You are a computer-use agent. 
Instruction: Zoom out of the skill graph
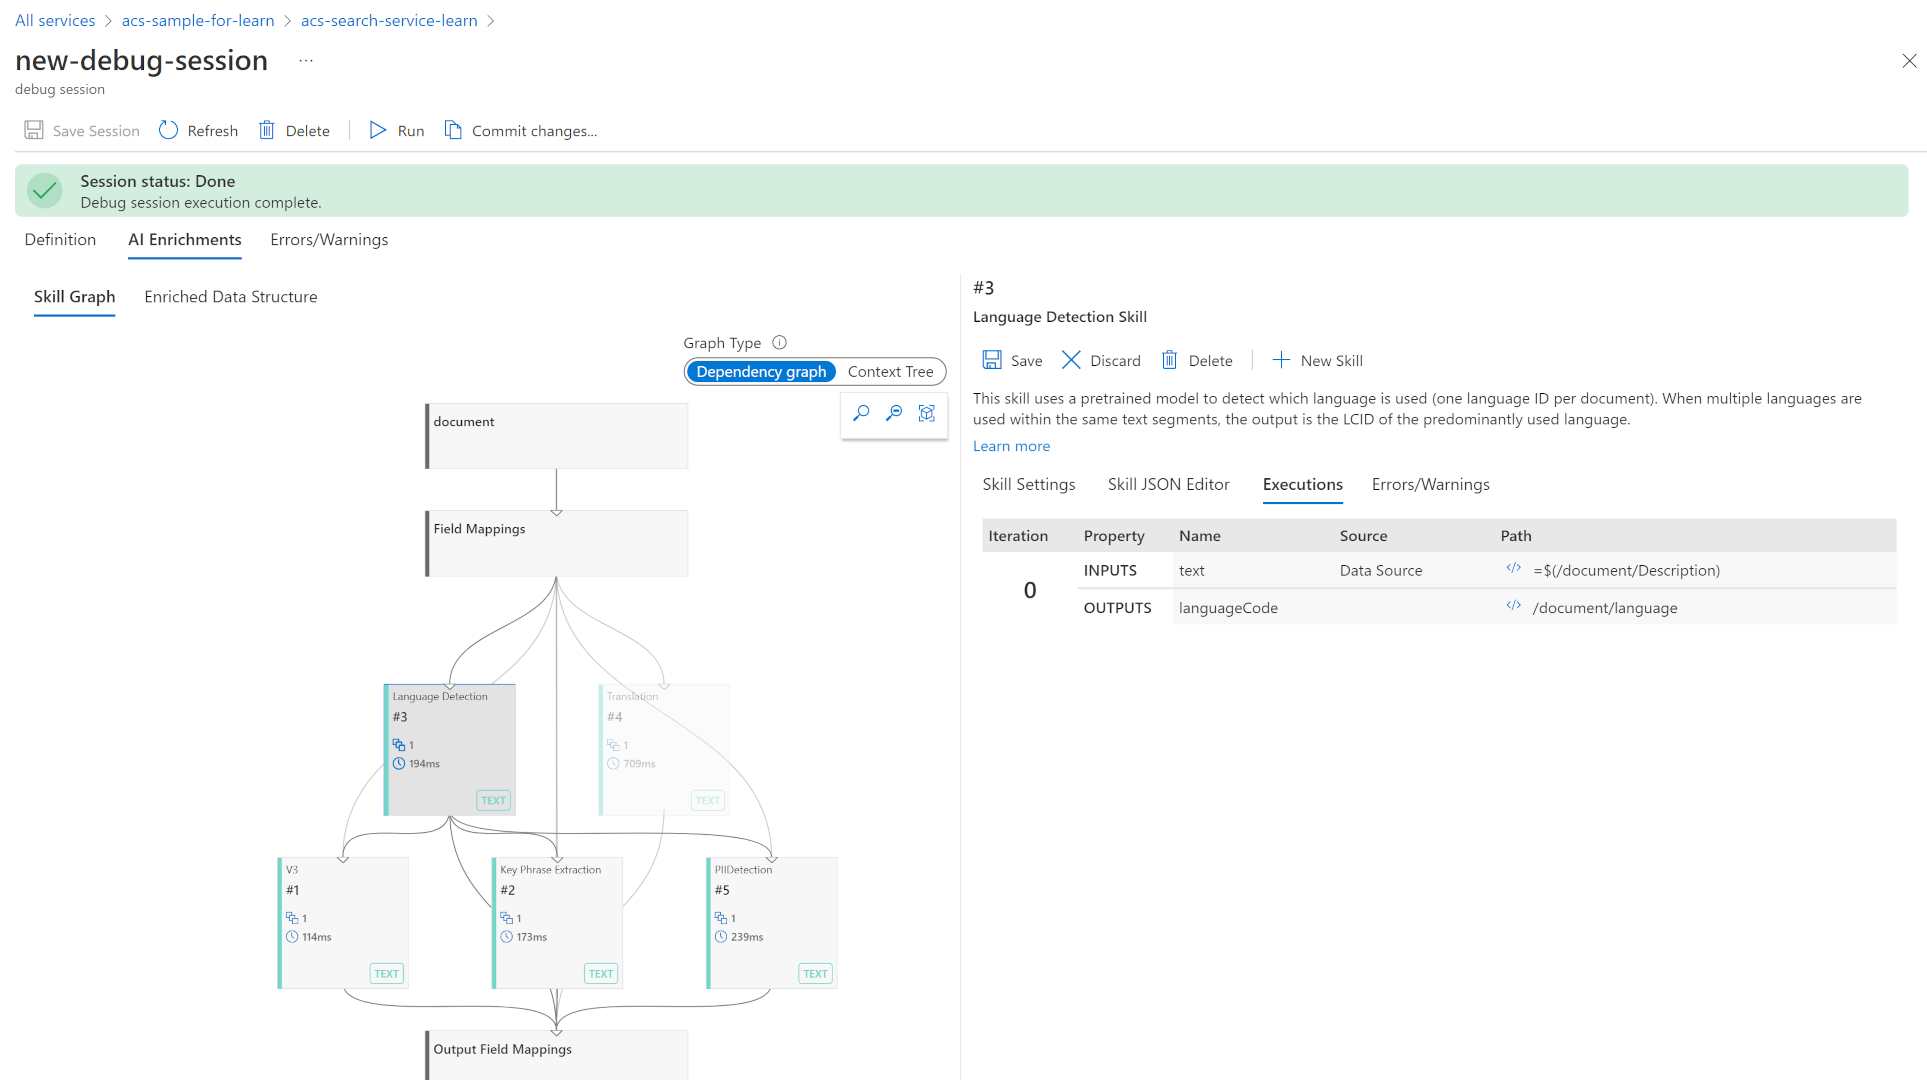tap(895, 413)
